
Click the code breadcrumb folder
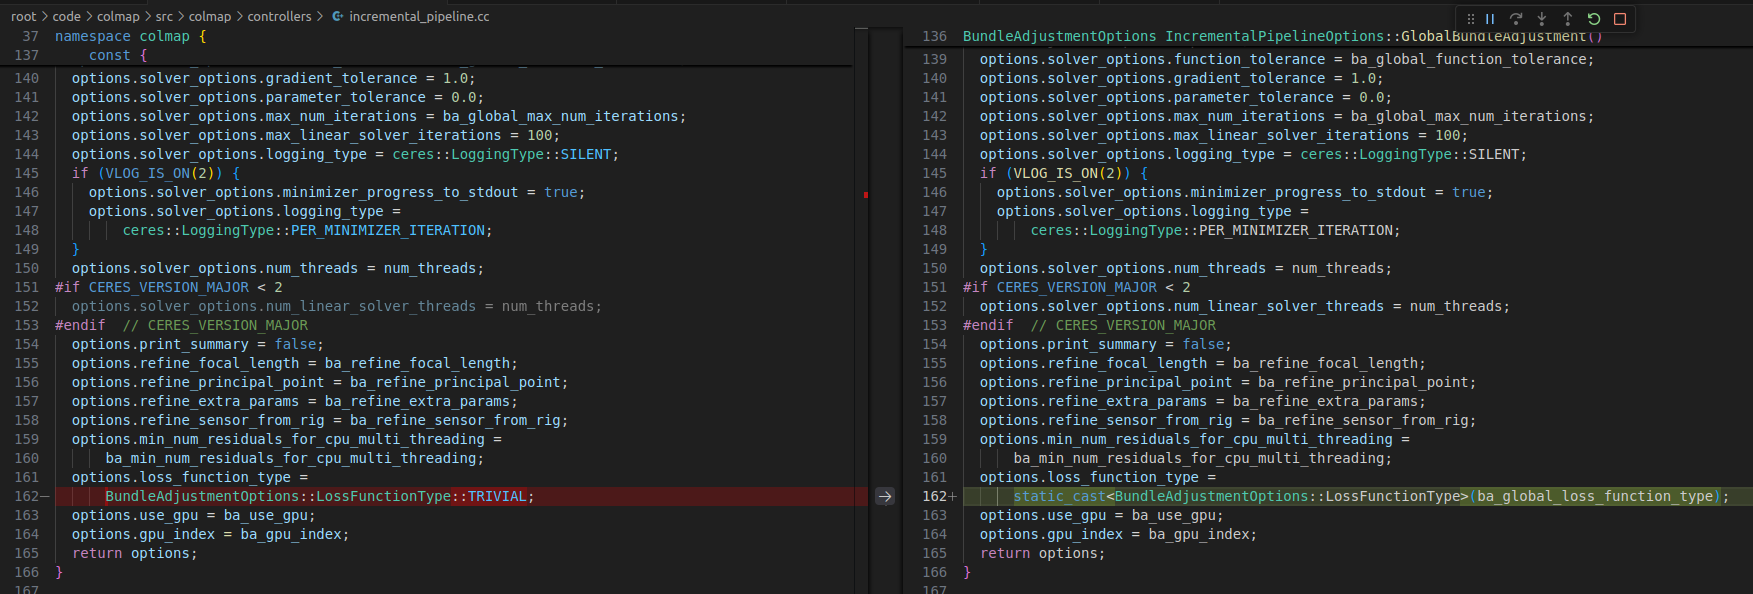coord(66,16)
